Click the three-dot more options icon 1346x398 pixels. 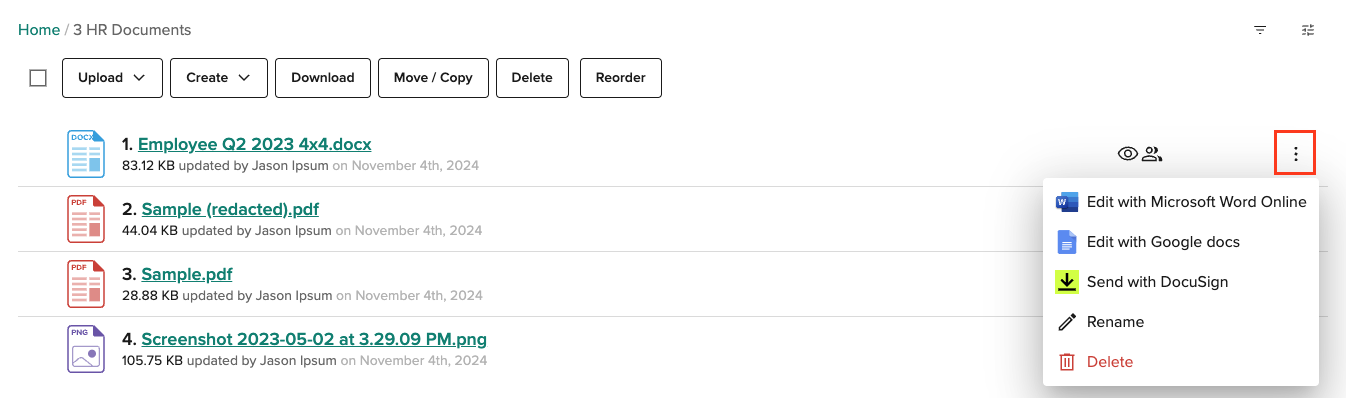[1296, 154]
